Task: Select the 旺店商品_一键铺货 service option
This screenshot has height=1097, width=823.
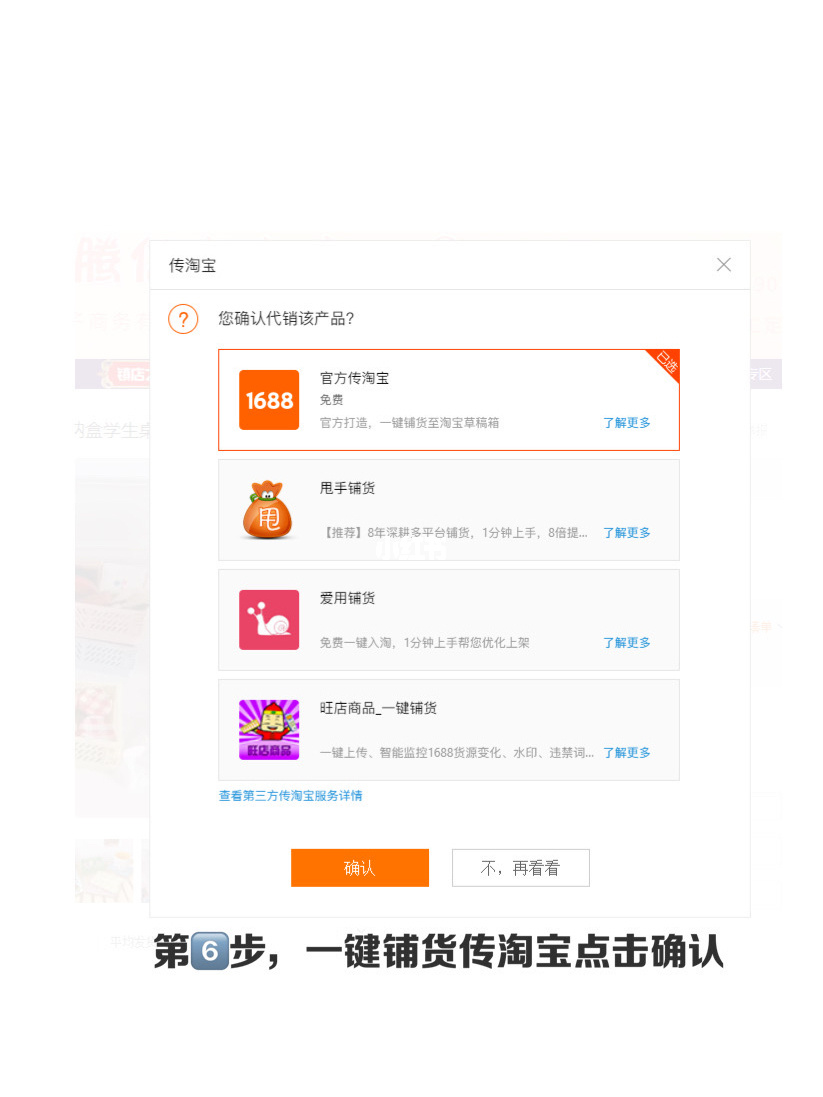Action: coord(448,729)
